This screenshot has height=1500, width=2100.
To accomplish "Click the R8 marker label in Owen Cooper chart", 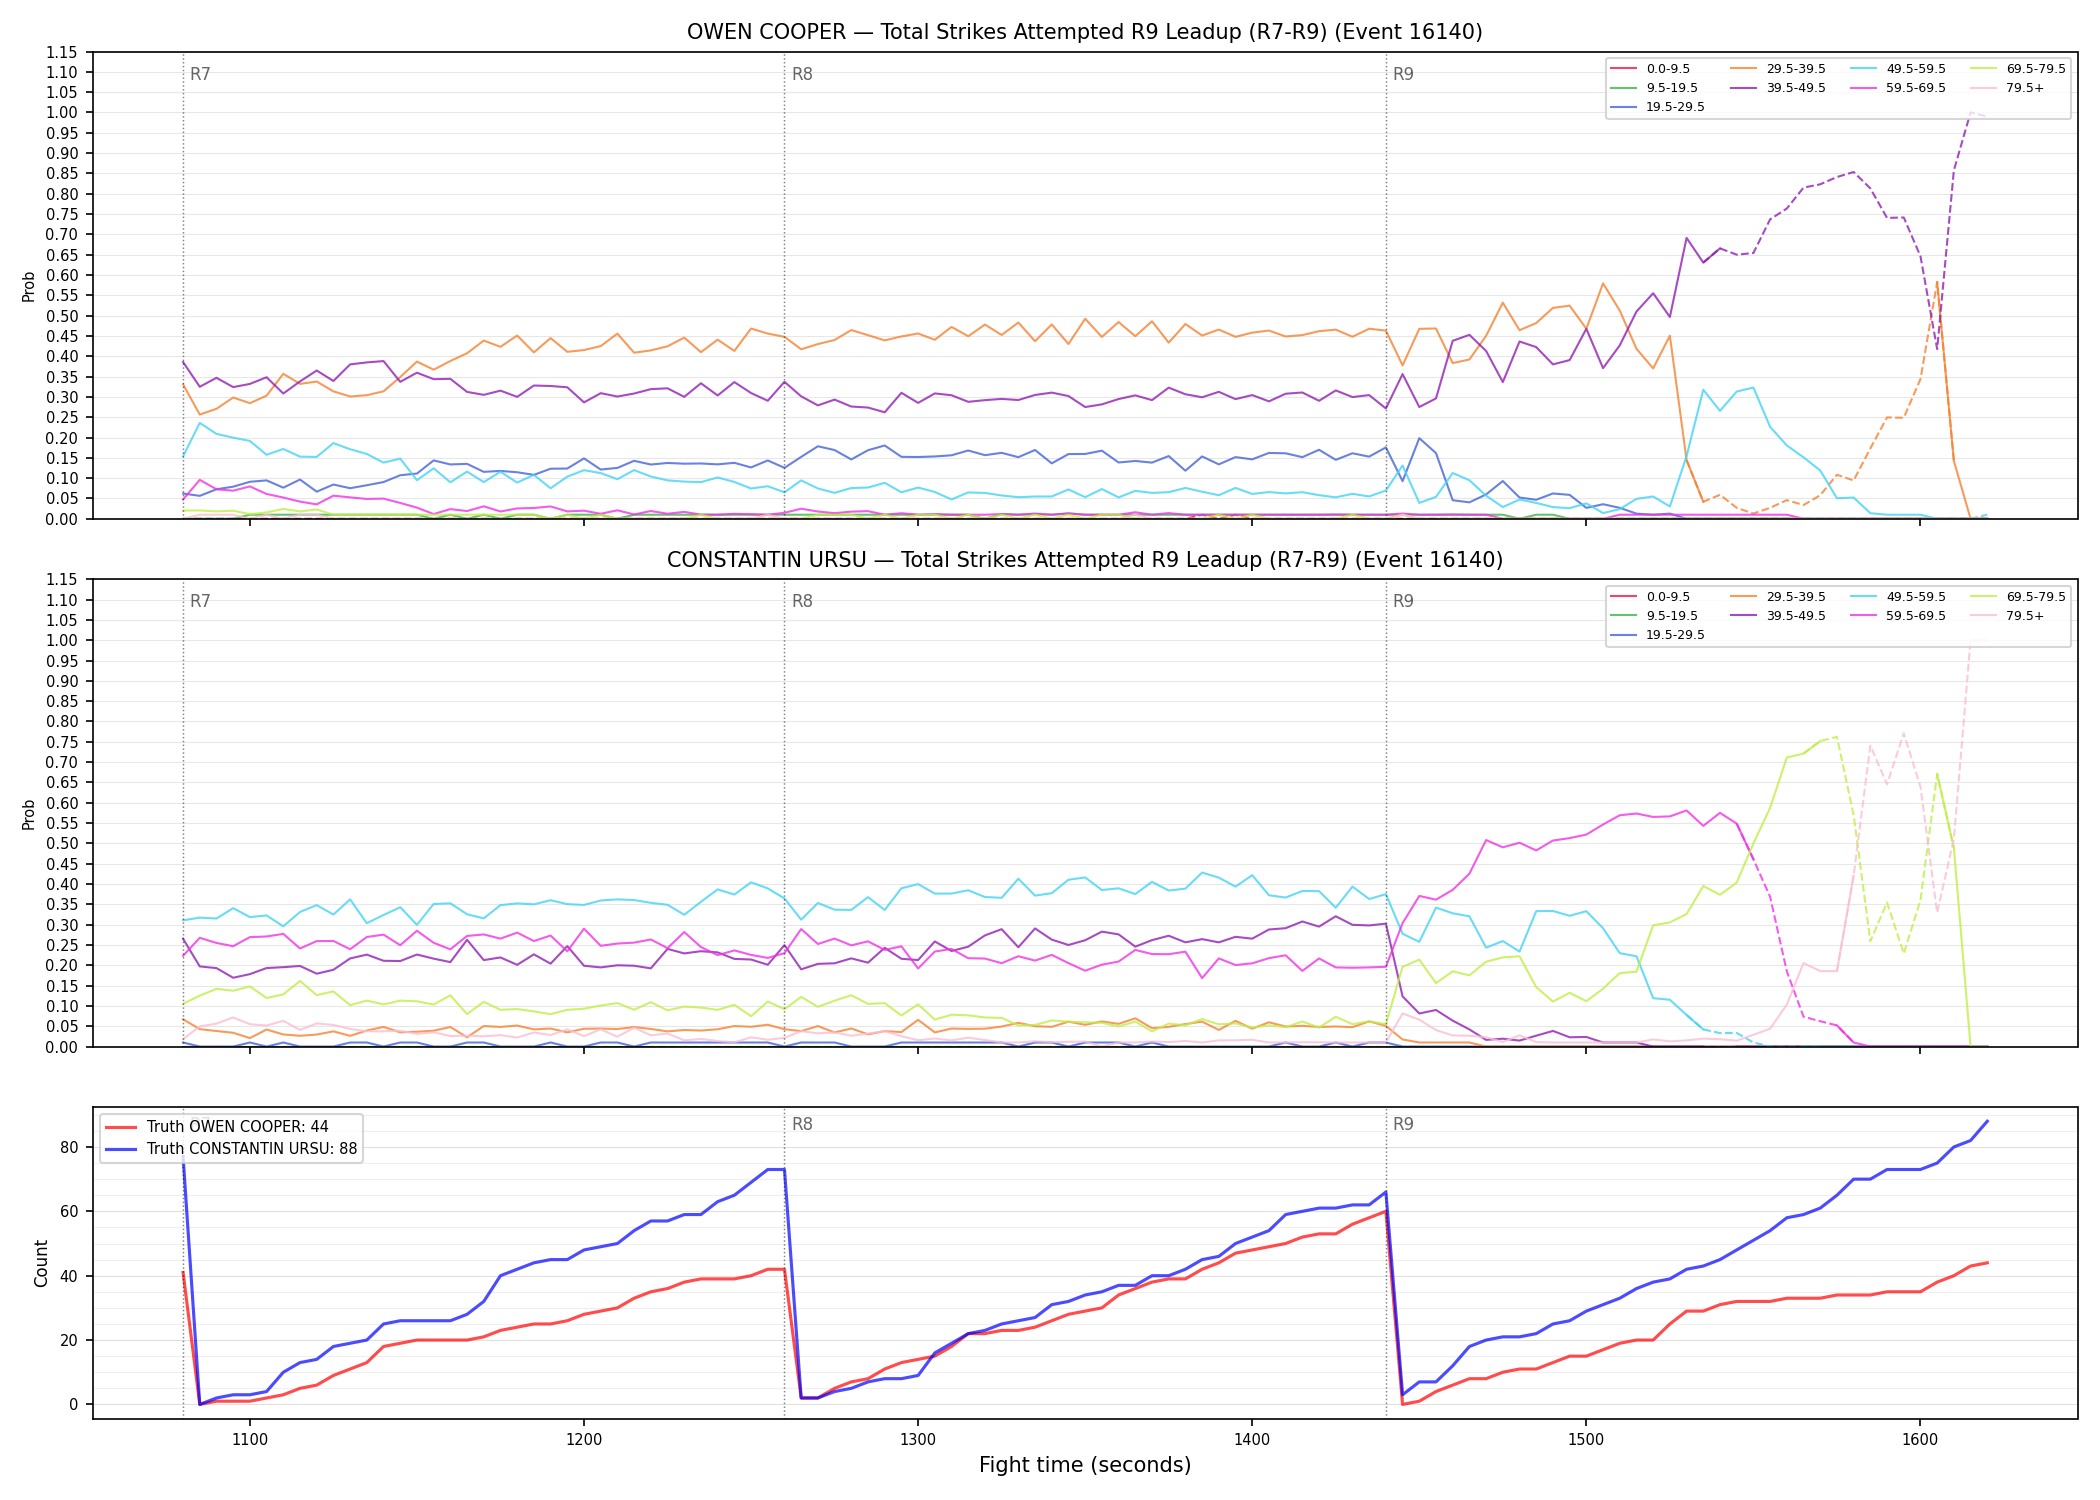I will pyautogui.click(x=802, y=74).
